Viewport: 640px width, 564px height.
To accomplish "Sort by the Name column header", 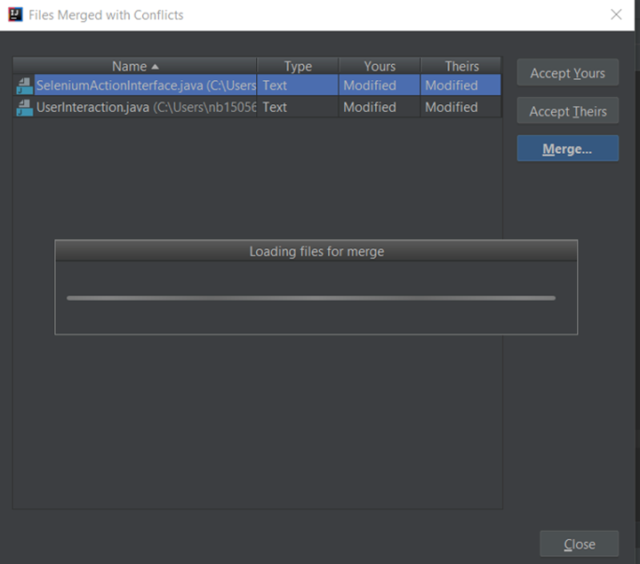I will 135,66.
